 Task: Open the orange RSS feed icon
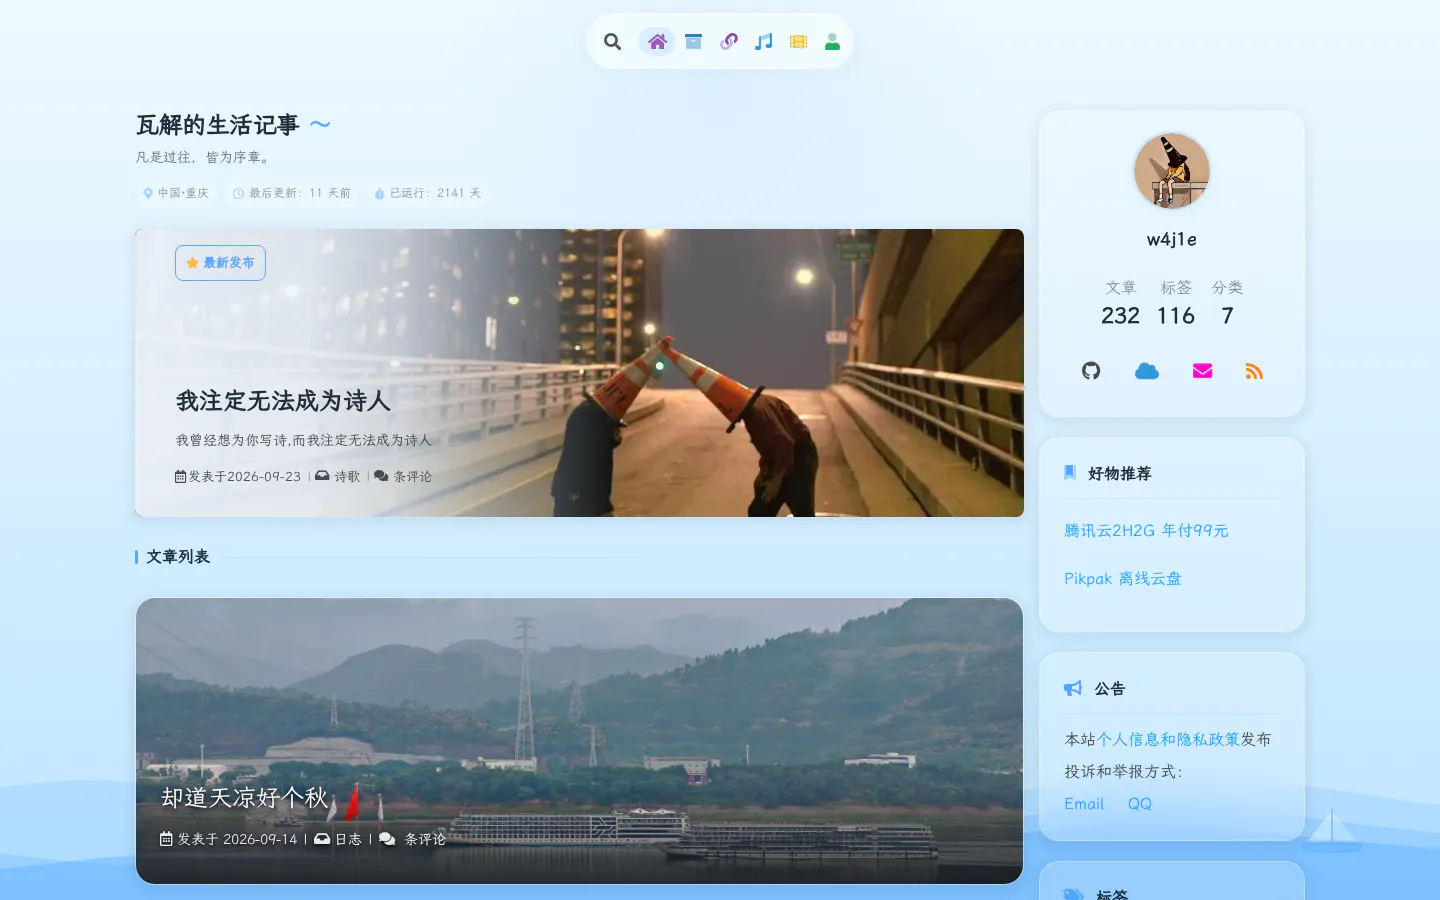(1254, 371)
